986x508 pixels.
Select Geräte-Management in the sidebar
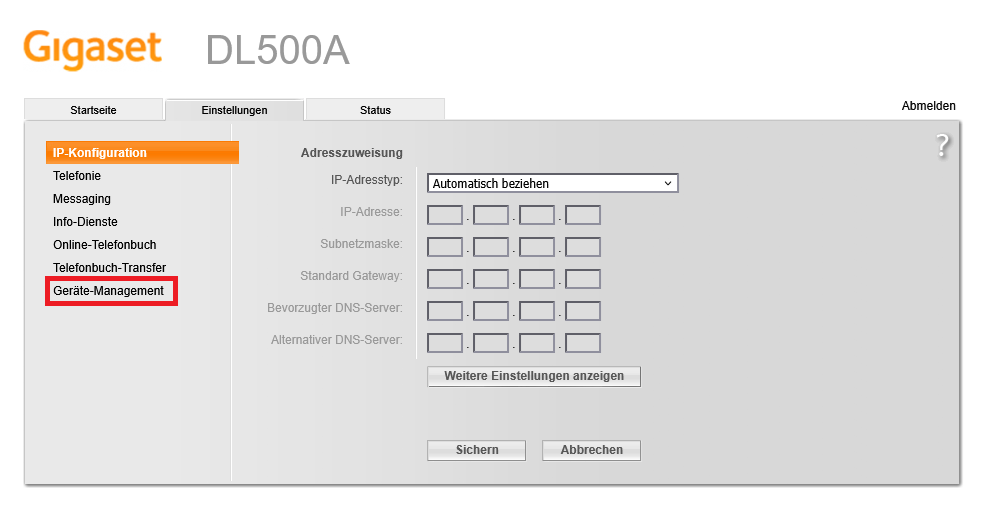point(108,291)
